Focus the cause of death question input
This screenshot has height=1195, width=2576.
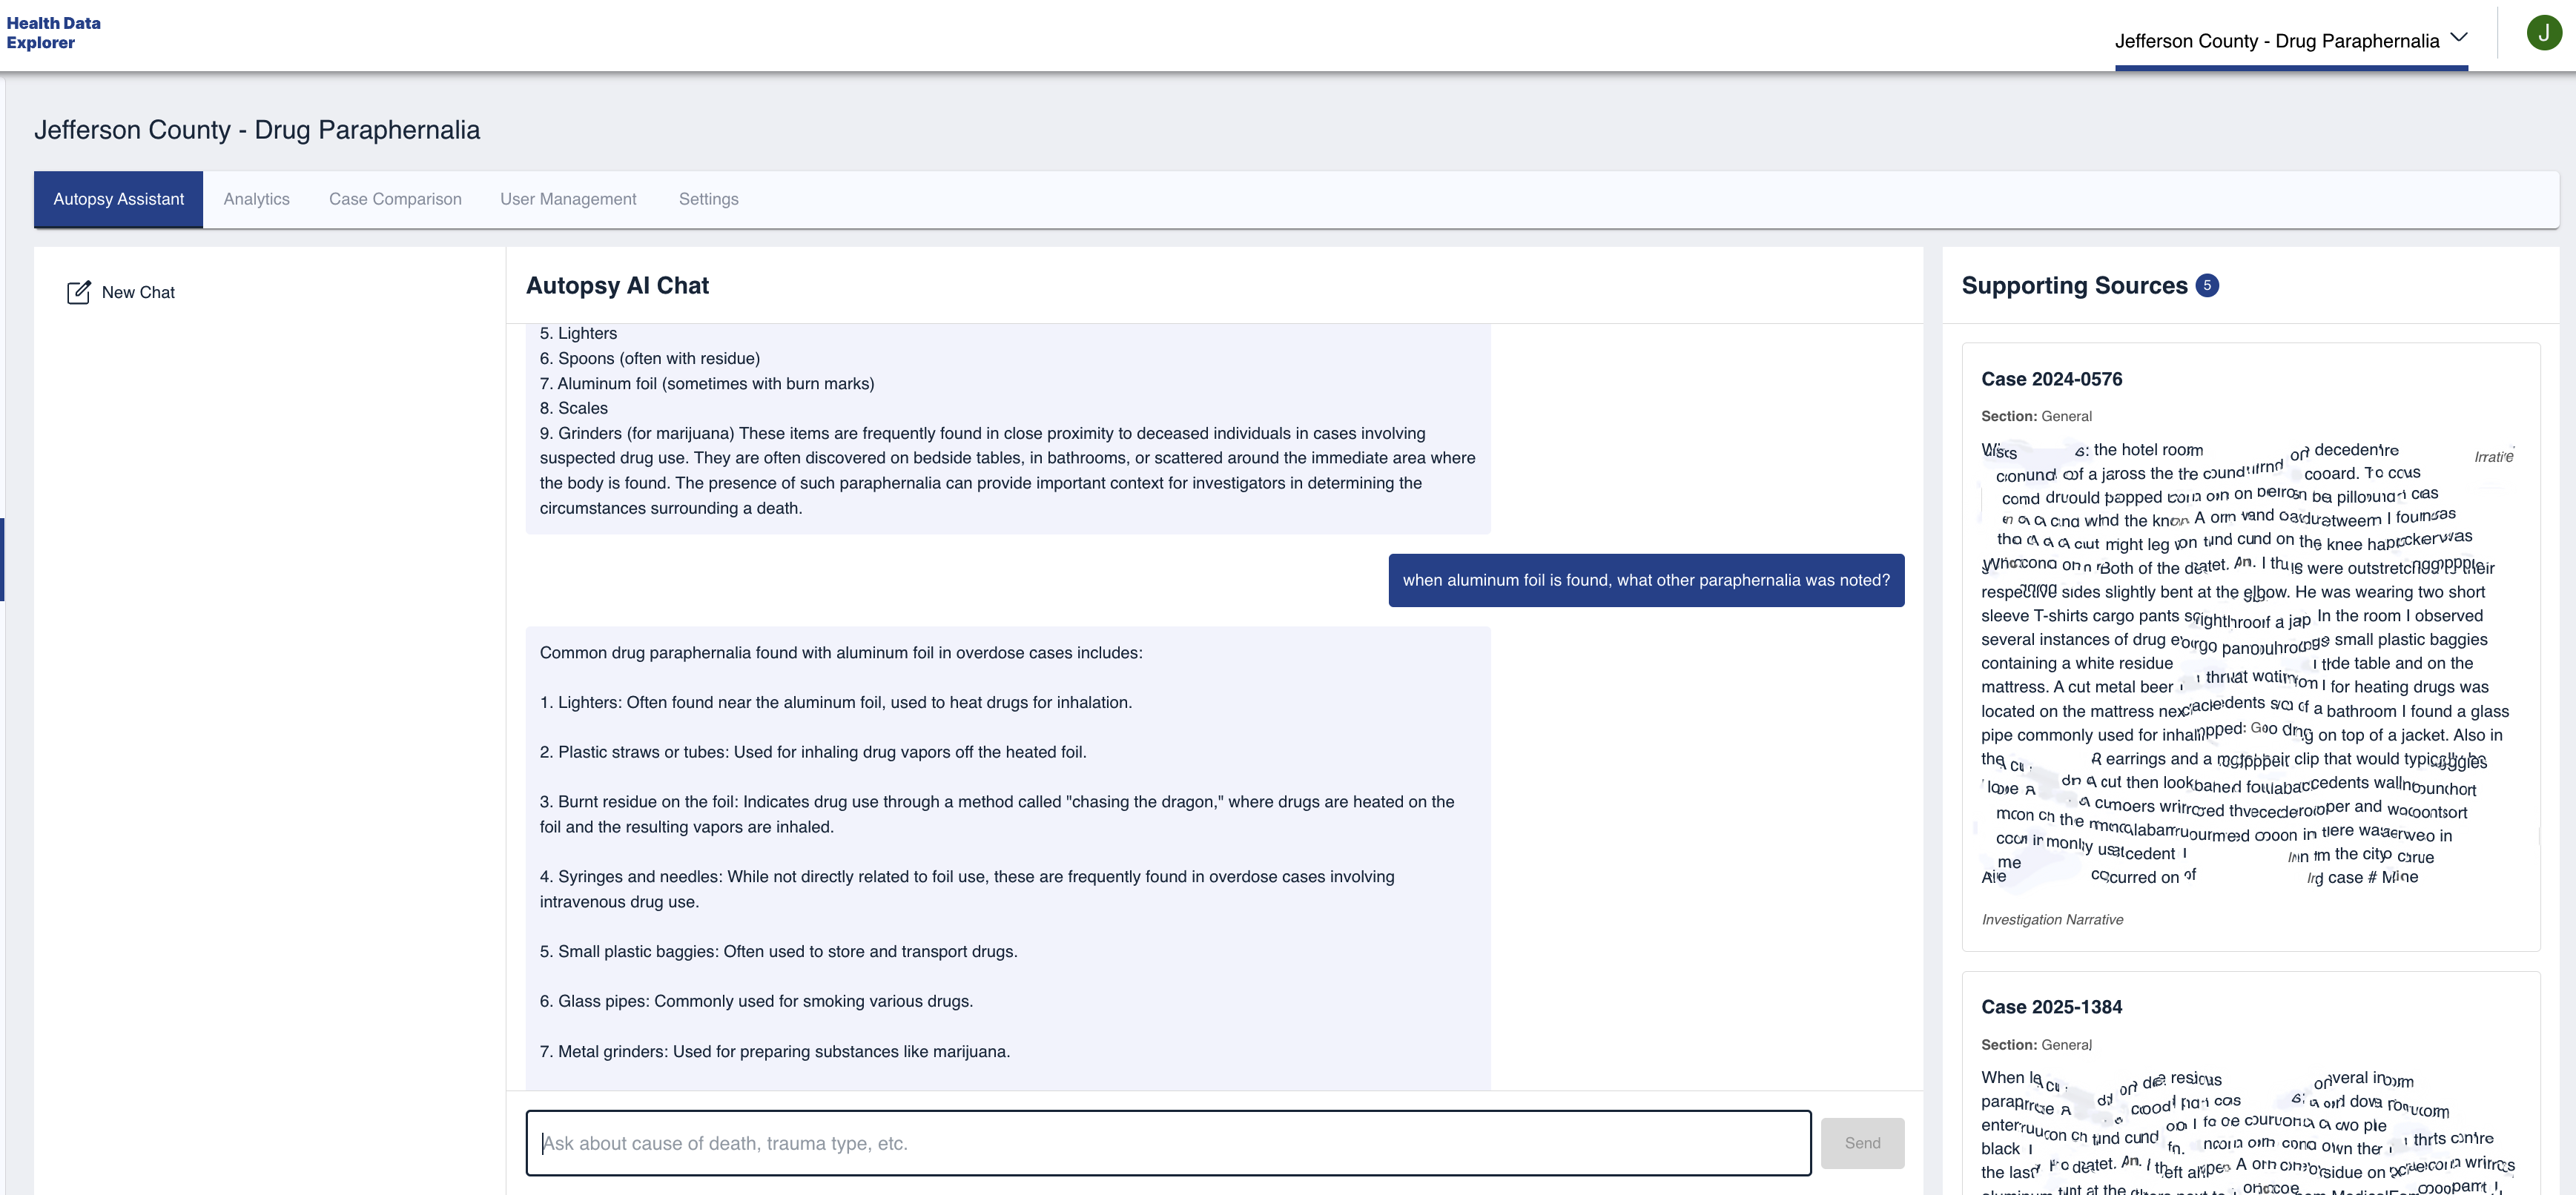1167,1143
